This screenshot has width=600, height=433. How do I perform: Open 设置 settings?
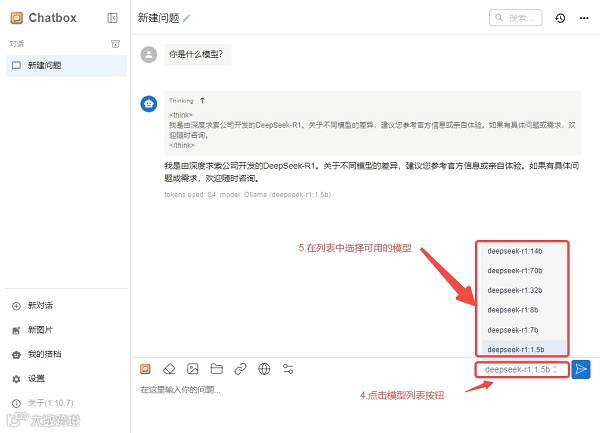point(36,378)
